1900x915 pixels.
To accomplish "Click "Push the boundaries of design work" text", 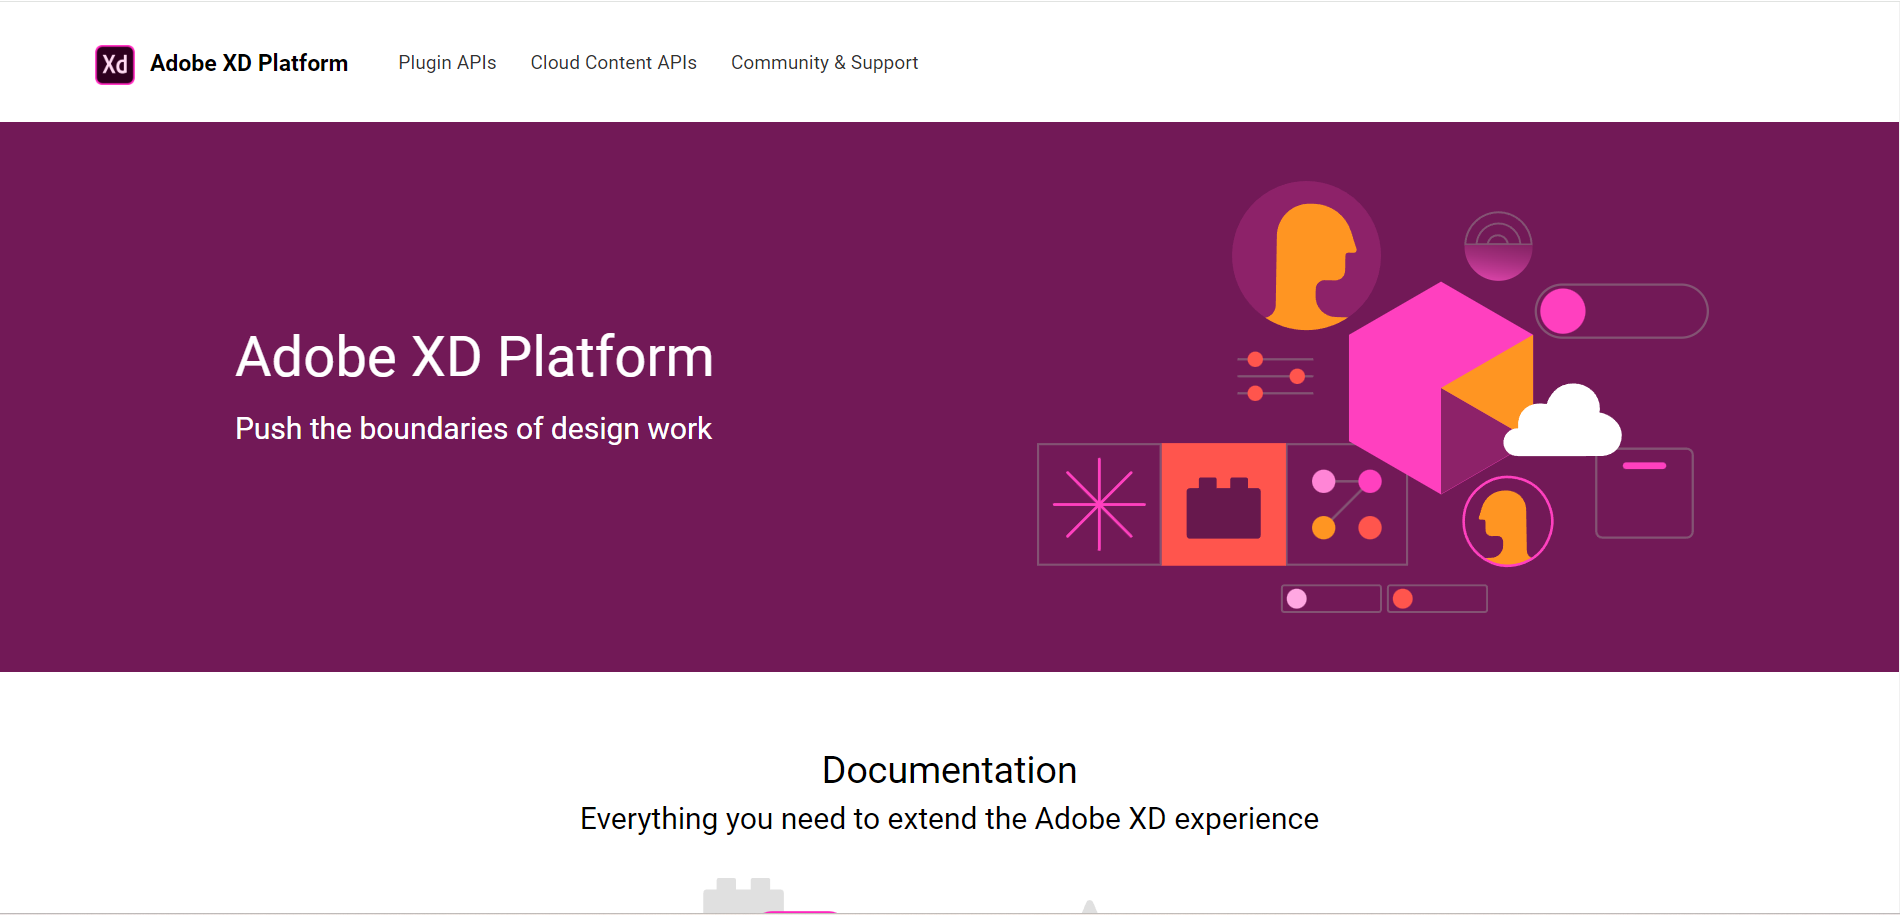I will tap(473, 429).
